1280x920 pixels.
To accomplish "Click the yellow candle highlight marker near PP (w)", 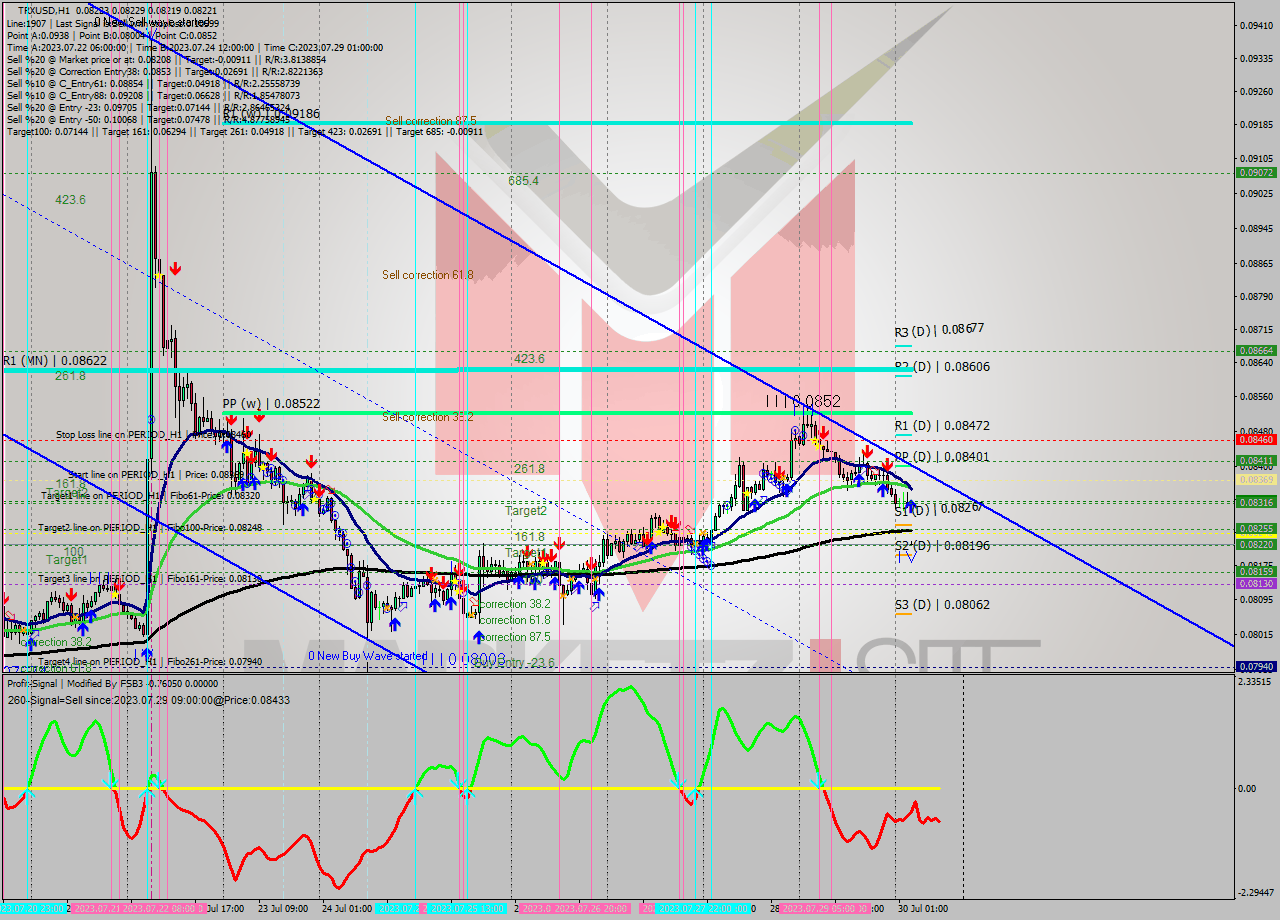I will point(247,453).
